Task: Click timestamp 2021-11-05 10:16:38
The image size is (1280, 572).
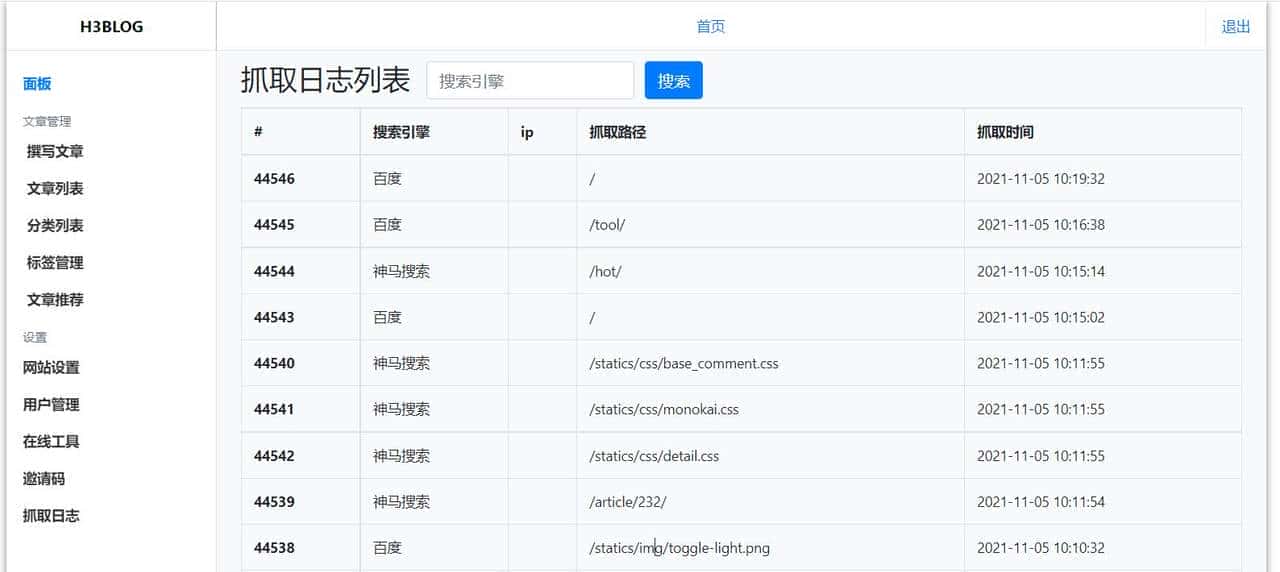Action: point(1041,225)
